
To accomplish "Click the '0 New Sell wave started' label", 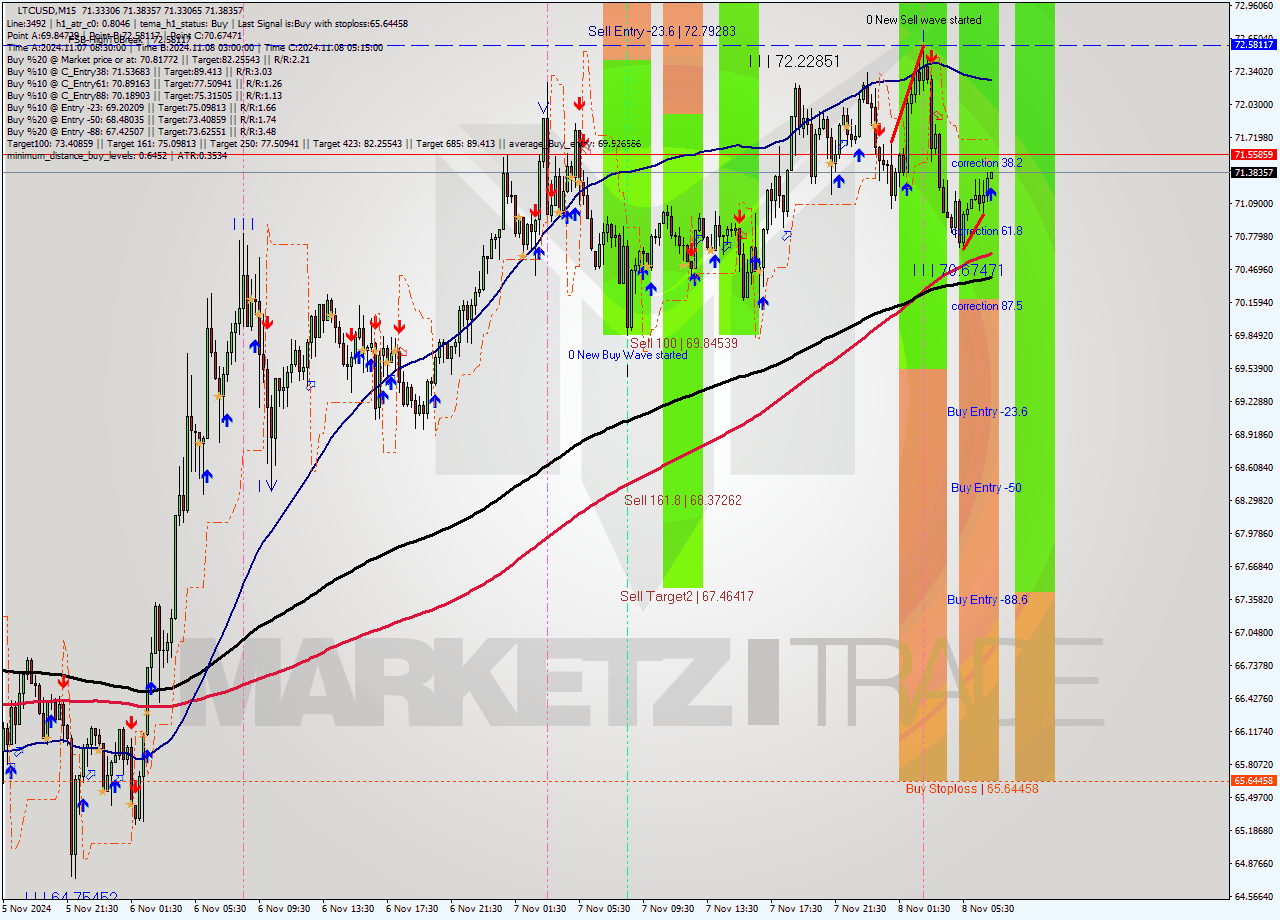I will click(x=924, y=20).
